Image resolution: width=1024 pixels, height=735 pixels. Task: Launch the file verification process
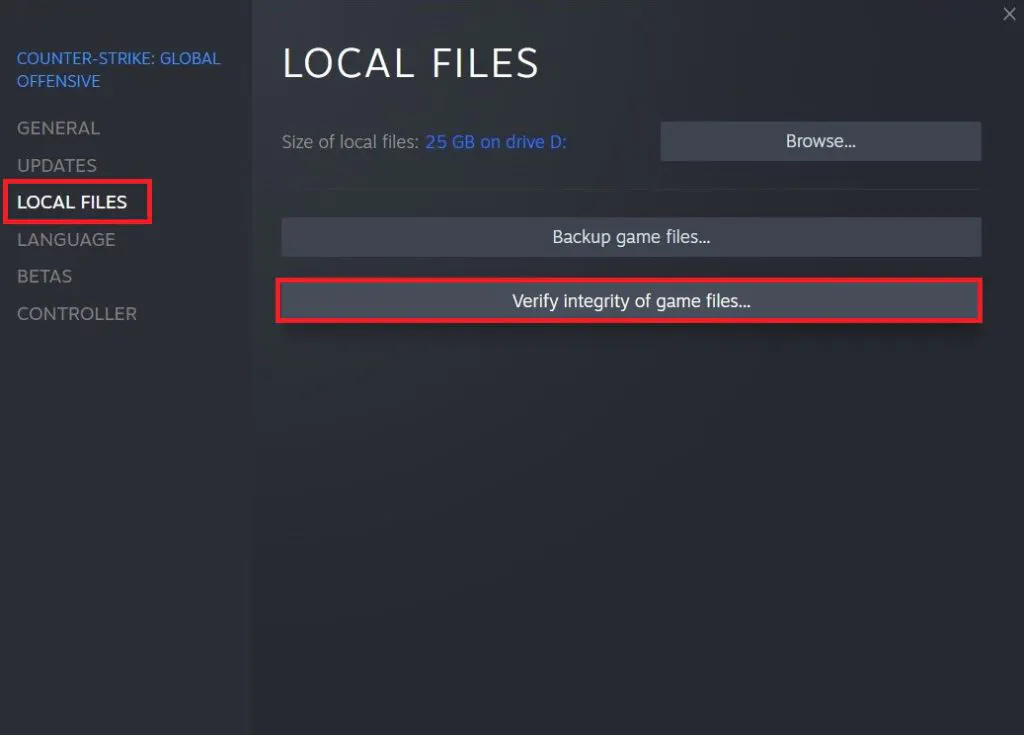[x=630, y=300]
